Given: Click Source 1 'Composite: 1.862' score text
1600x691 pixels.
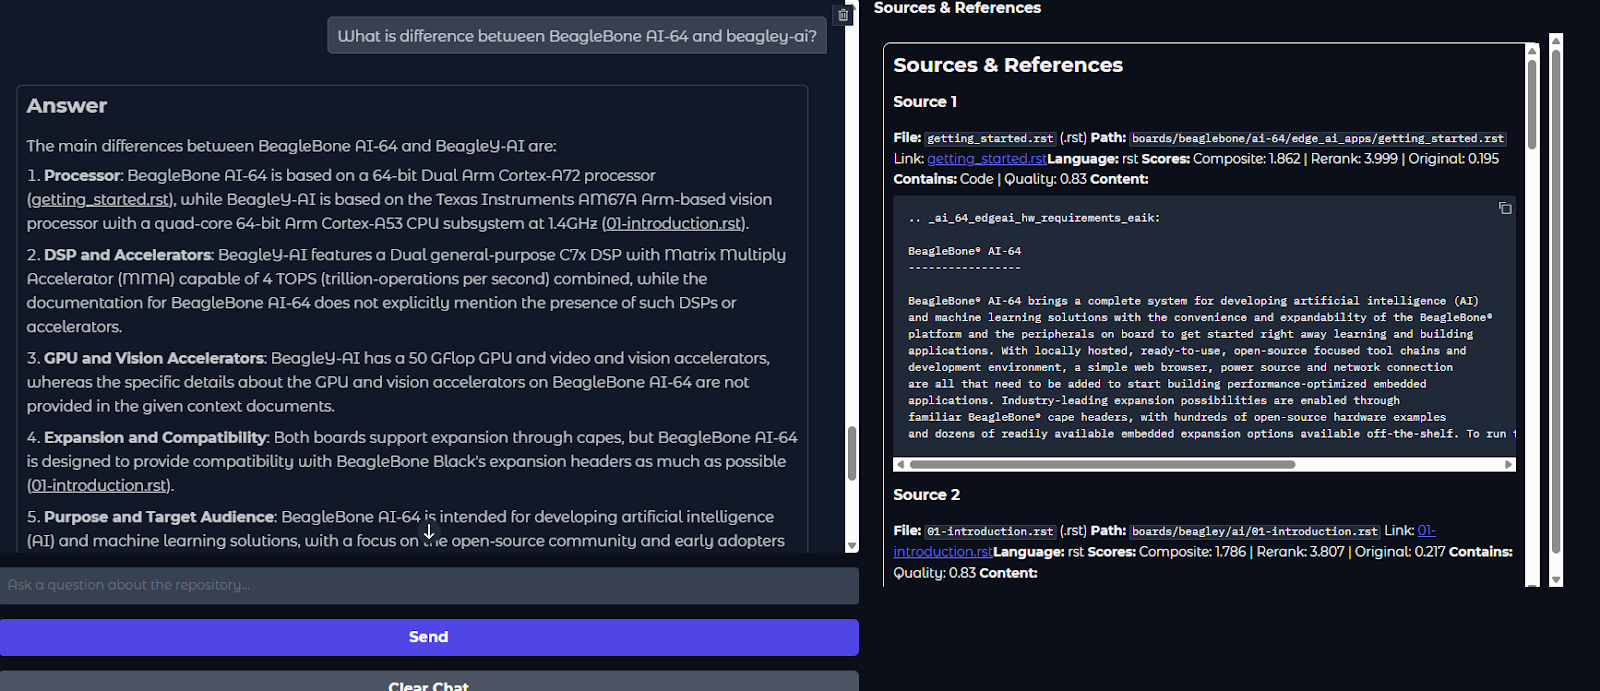Looking at the screenshot, I should (1246, 159).
